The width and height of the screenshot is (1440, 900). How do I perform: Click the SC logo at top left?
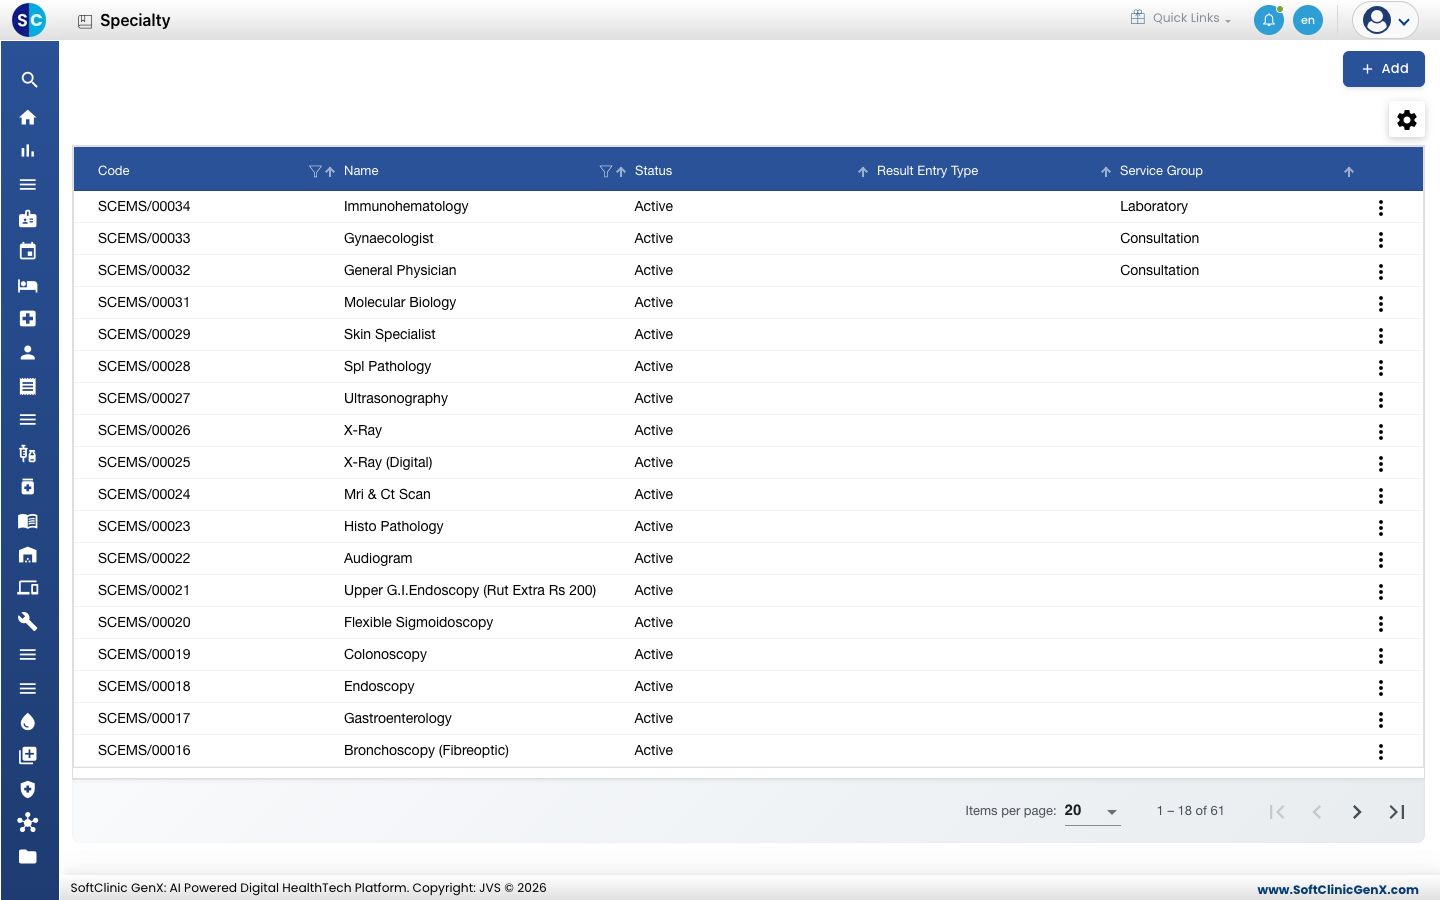[x=29, y=19]
